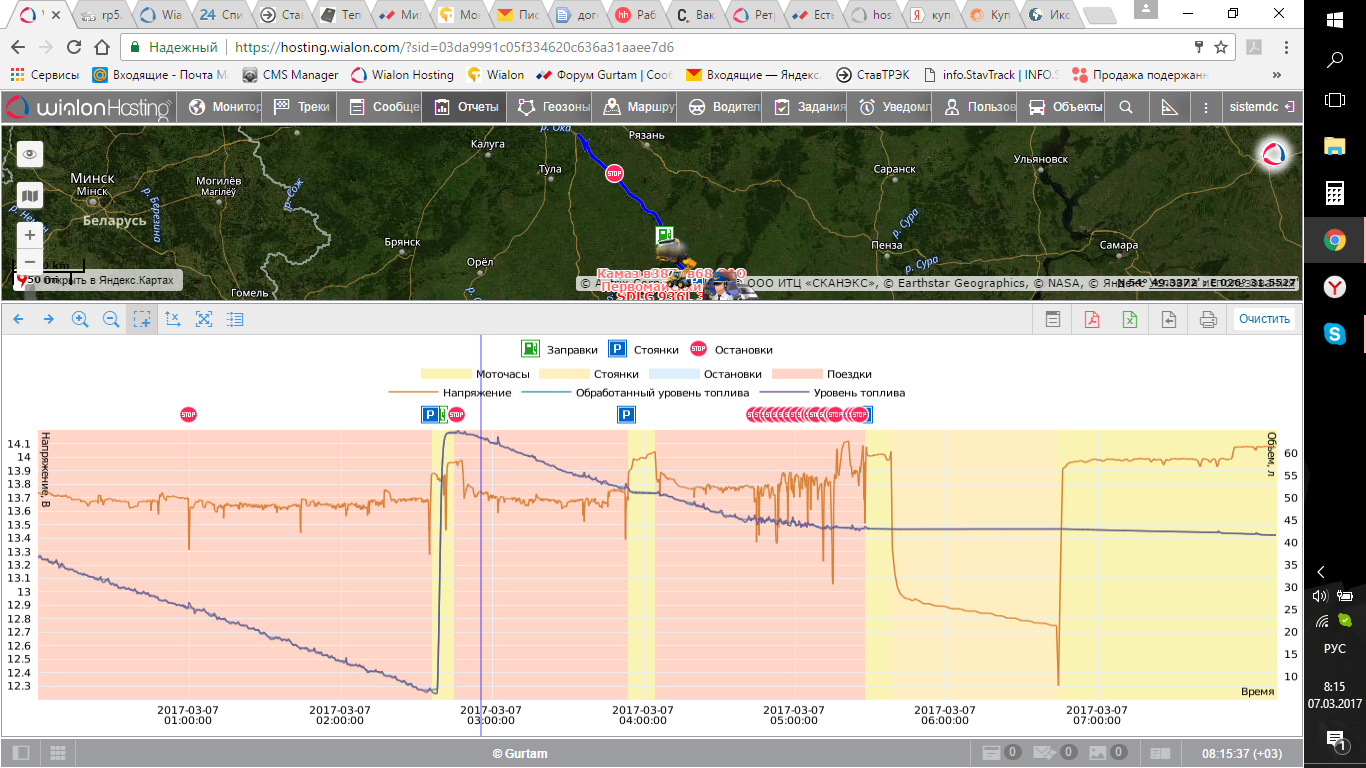Click the Windows taskbar Calculator icon
This screenshot has height=768, width=1366.
1334,193
